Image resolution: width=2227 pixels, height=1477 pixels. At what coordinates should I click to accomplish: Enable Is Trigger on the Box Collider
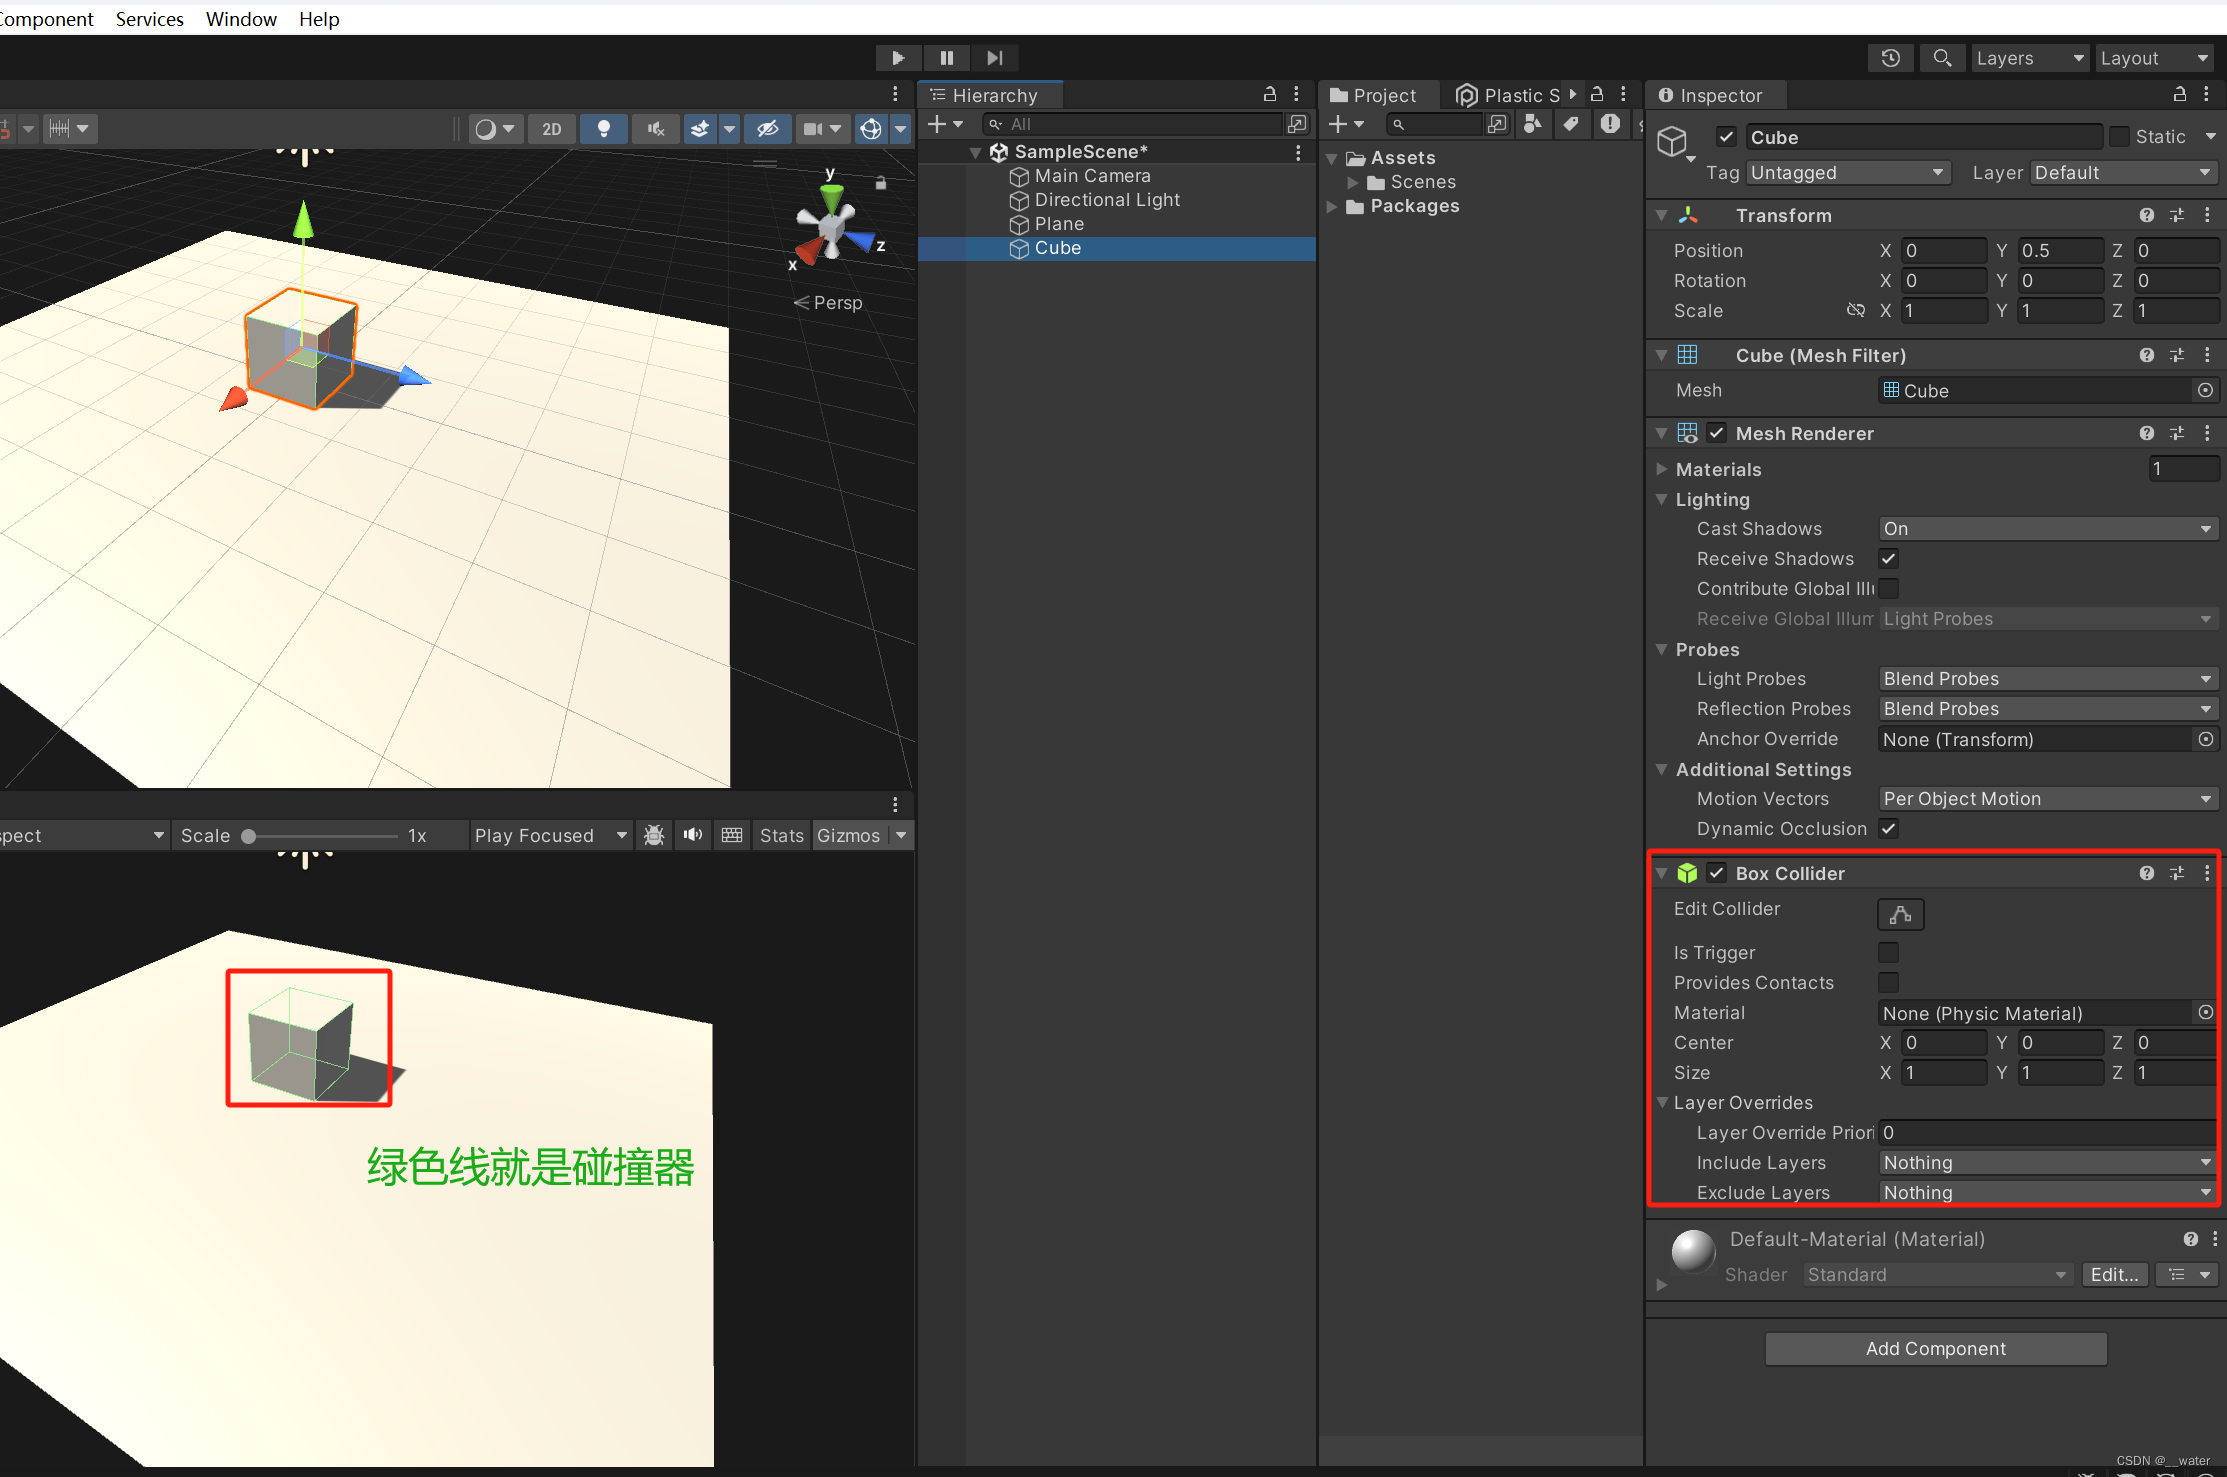click(x=1888, y=952)
